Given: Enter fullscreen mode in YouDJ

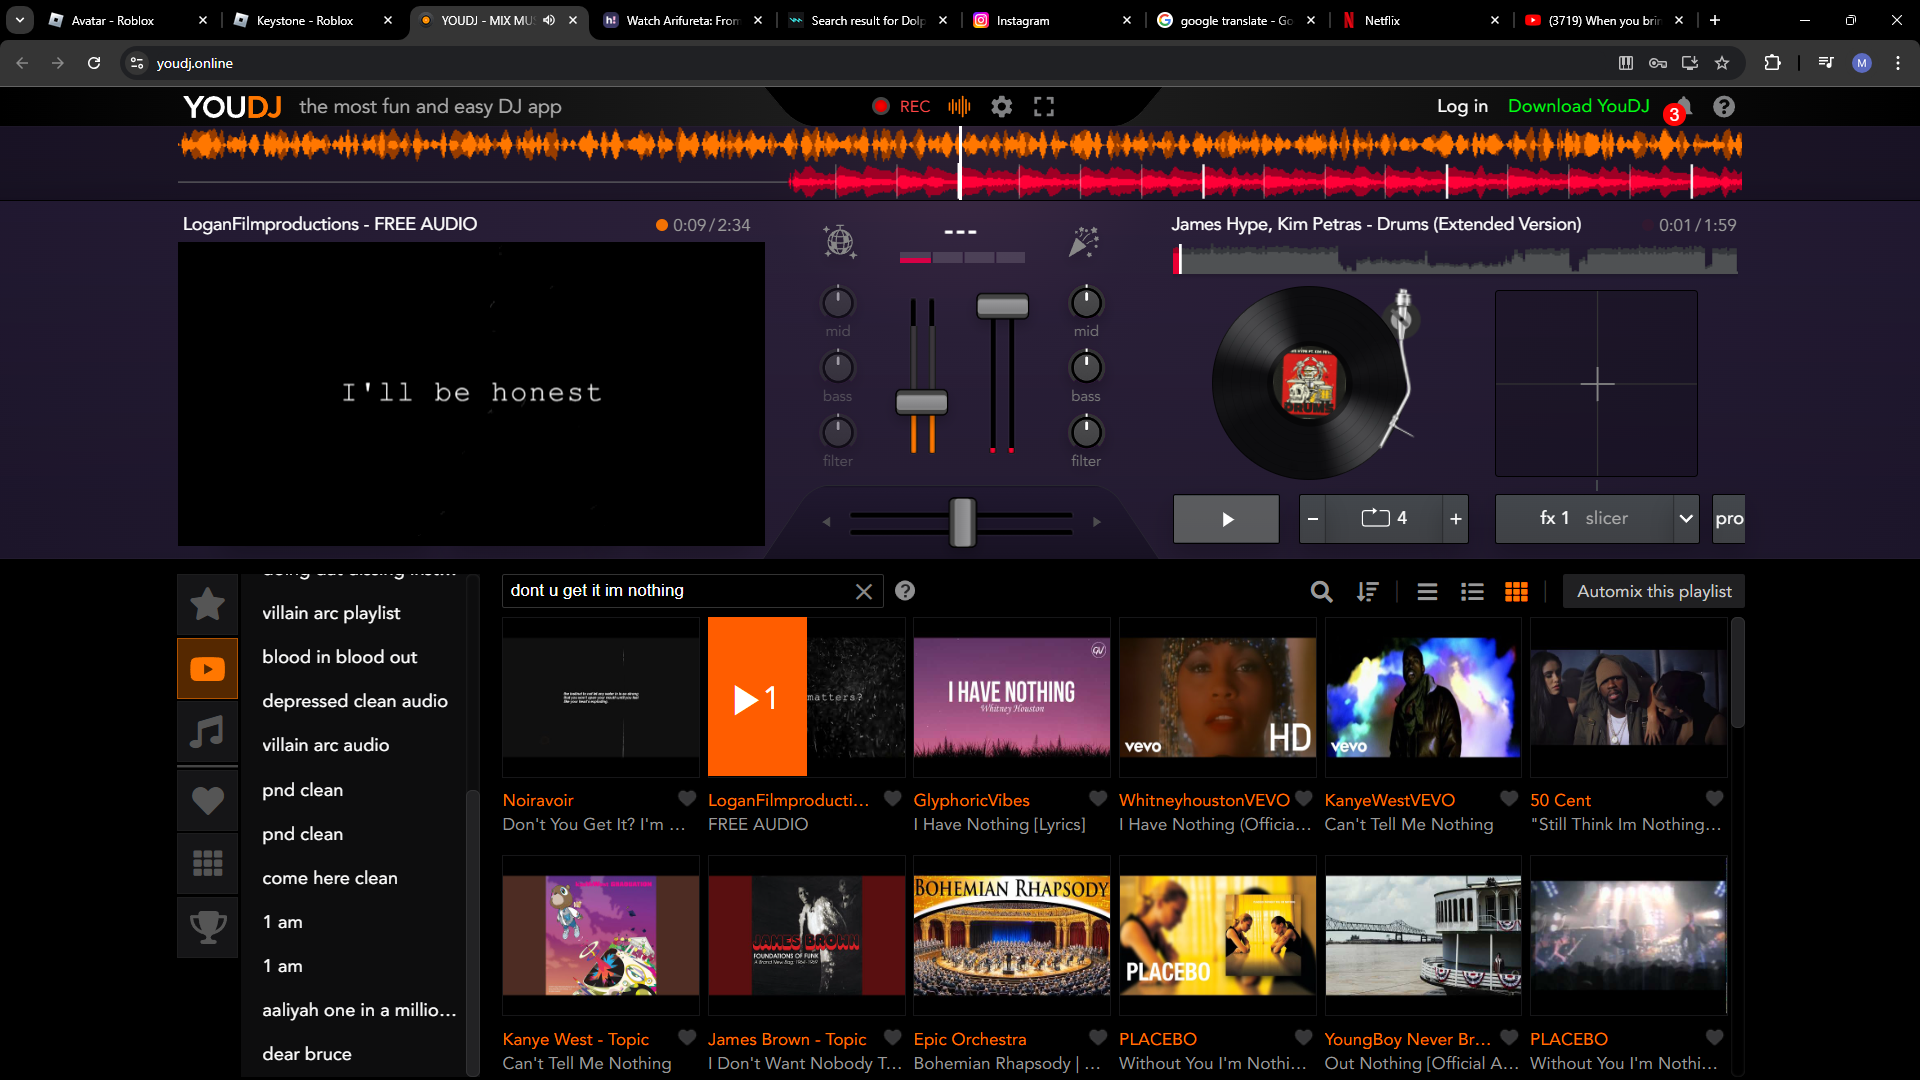Looking at the screenshot, I should pyautogui.click(x=1044, y=107).
